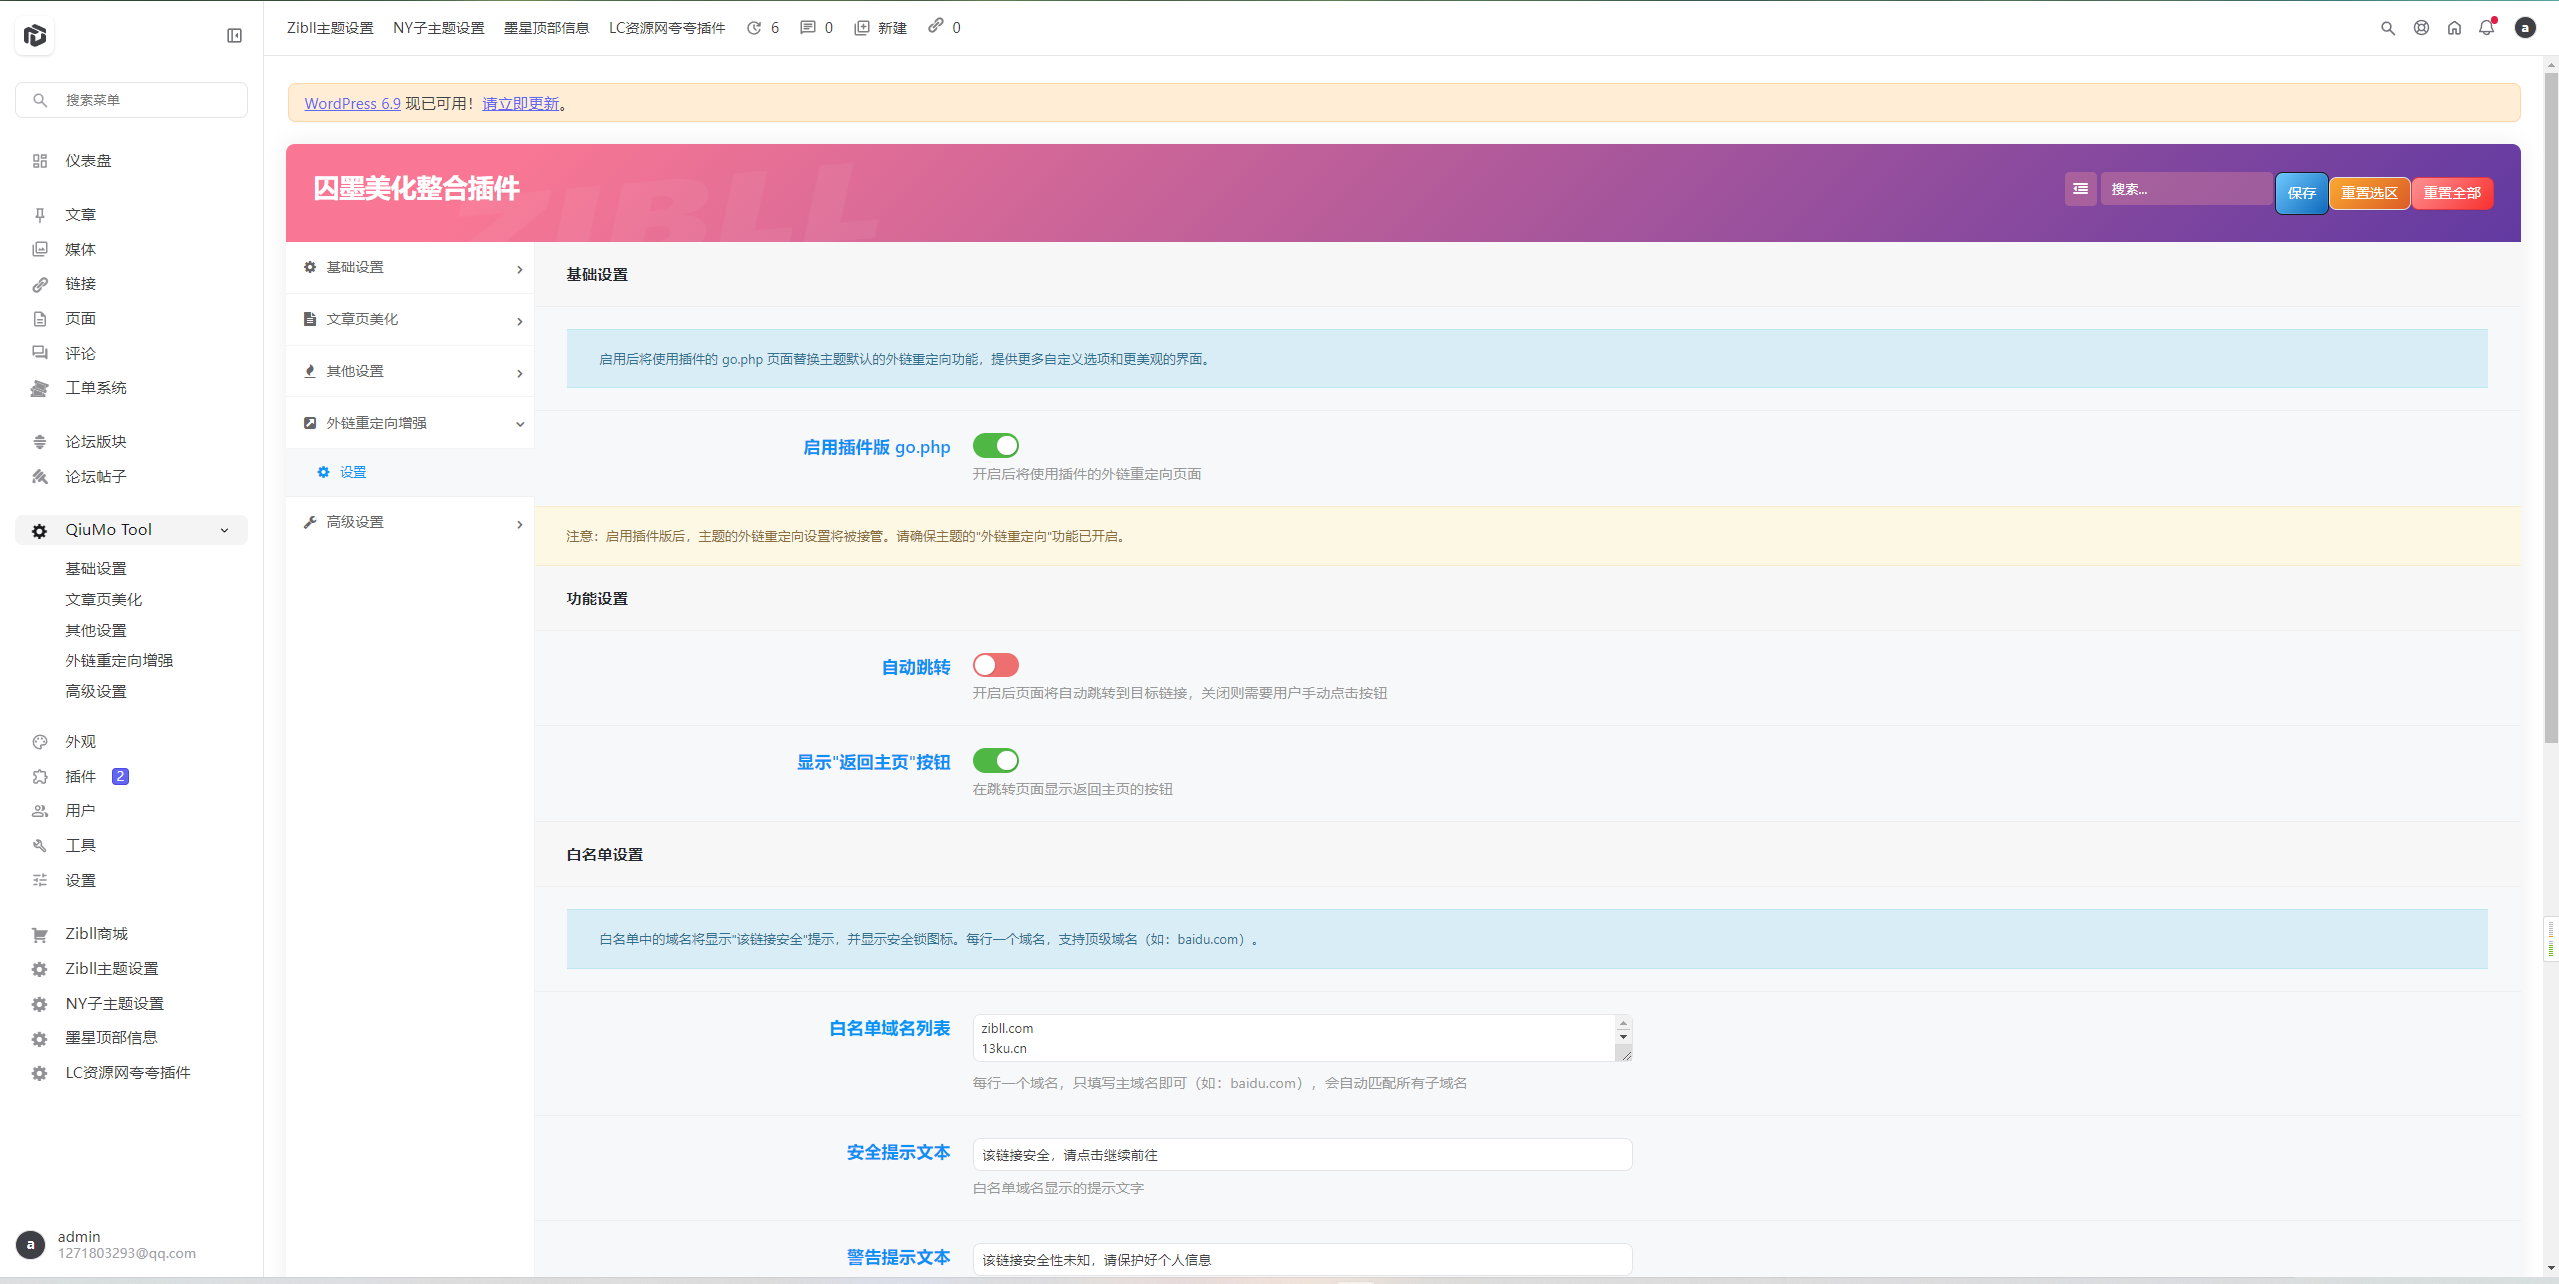Collapse the QiuMo Tool sidebar menu

coord(224,530)
